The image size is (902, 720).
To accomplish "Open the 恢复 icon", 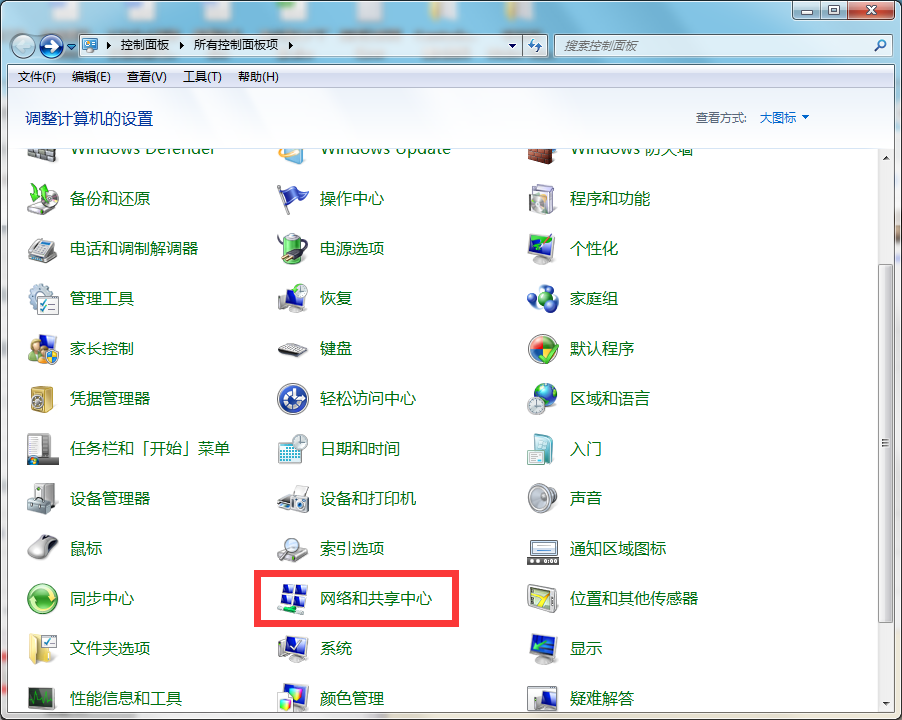I will (x=293, y=298).
